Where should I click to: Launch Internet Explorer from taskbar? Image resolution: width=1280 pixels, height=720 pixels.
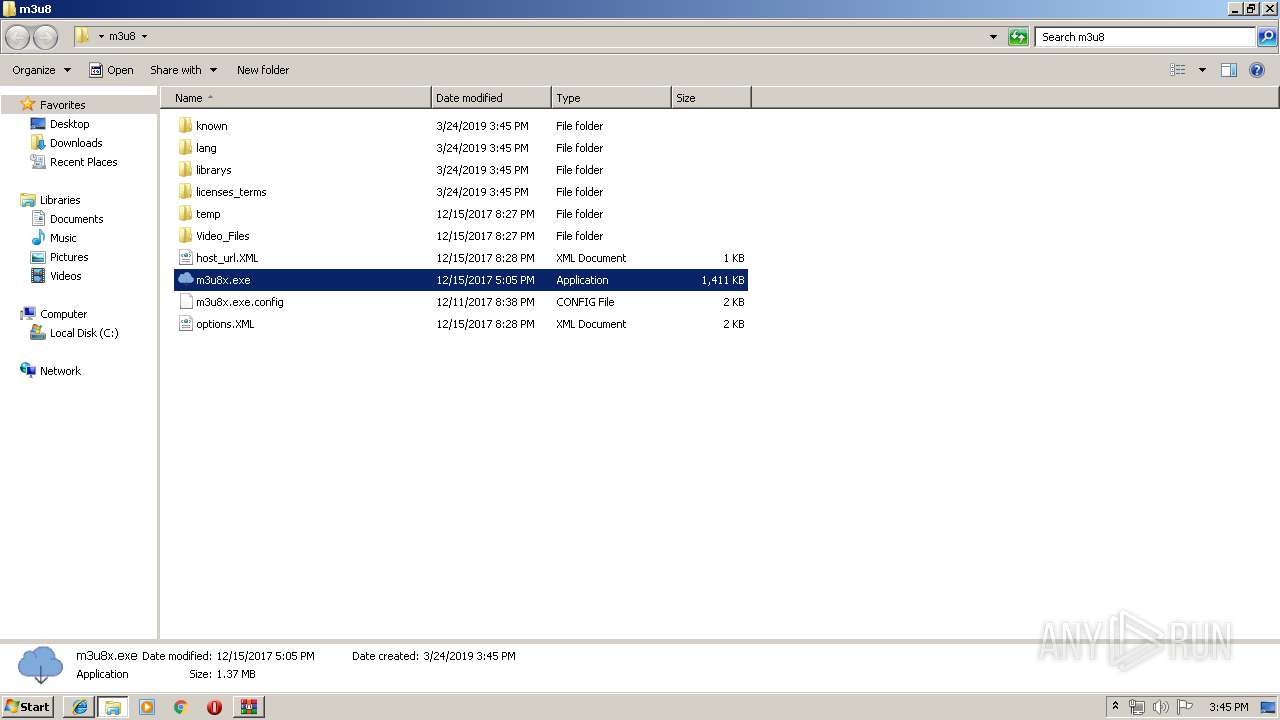coord(80,707)
